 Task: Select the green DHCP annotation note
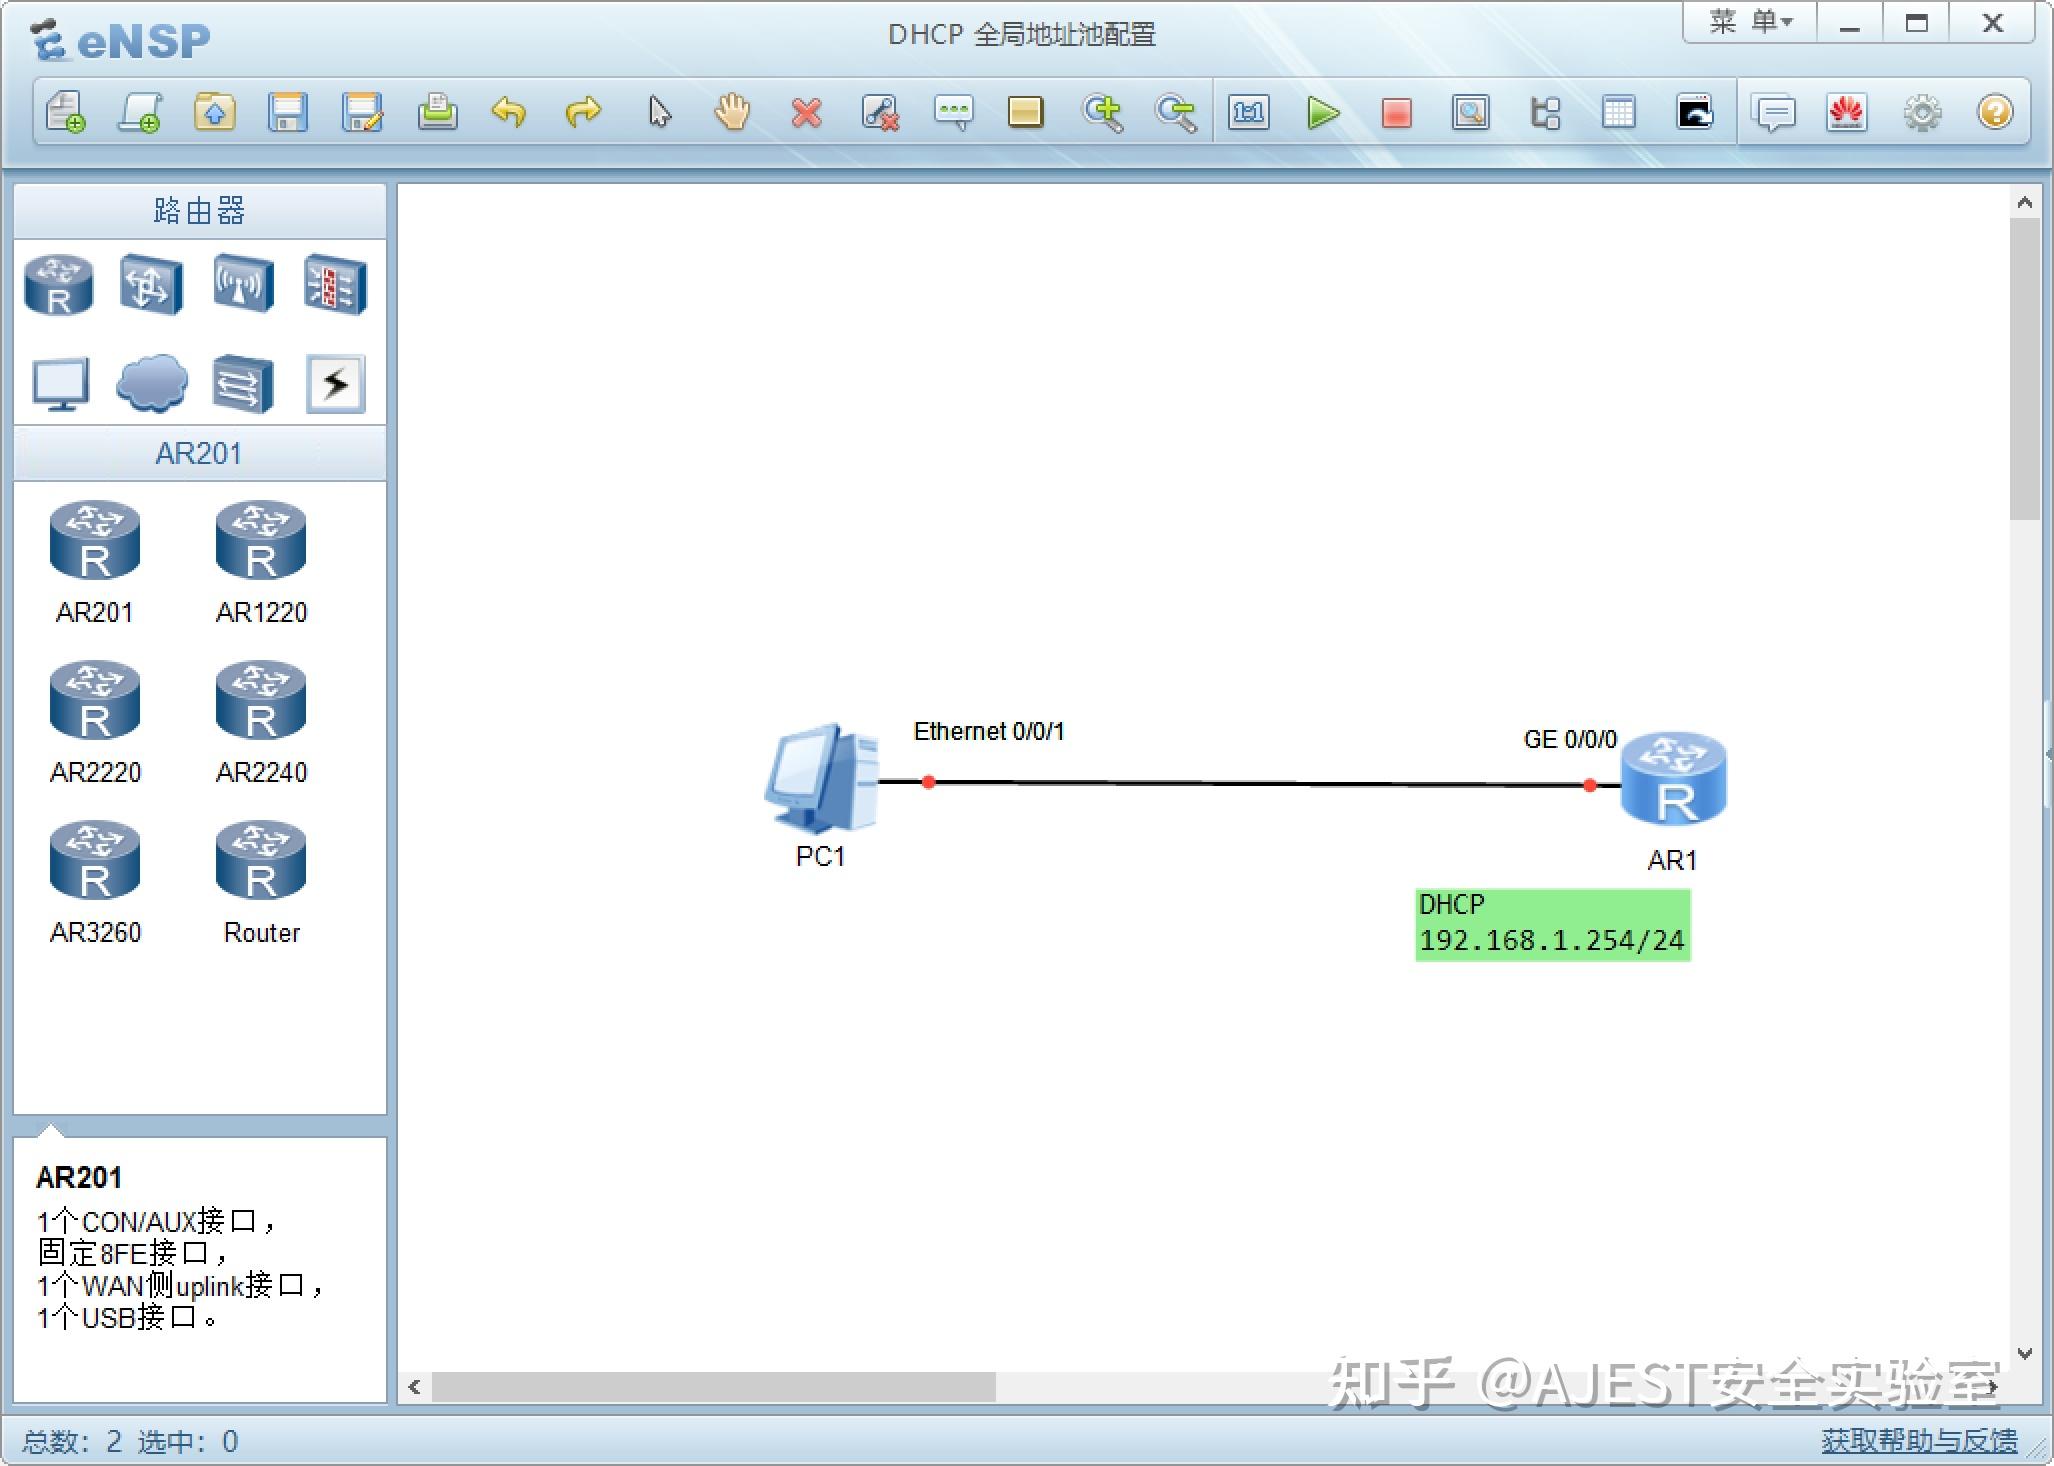pyautogui.click(x=1551, y=923)
